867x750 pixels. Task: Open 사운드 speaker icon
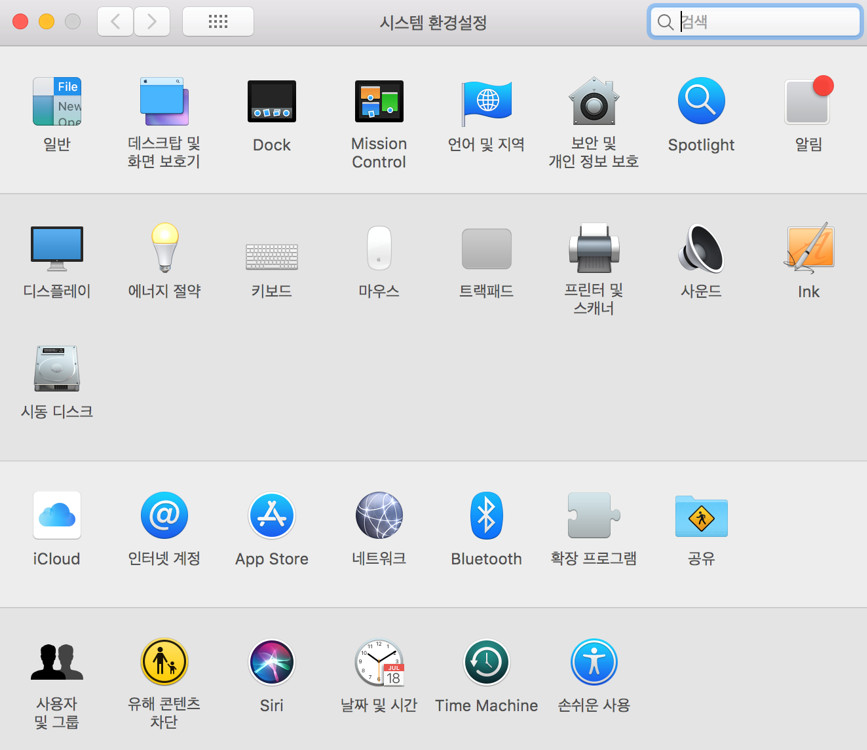point(701,249)
